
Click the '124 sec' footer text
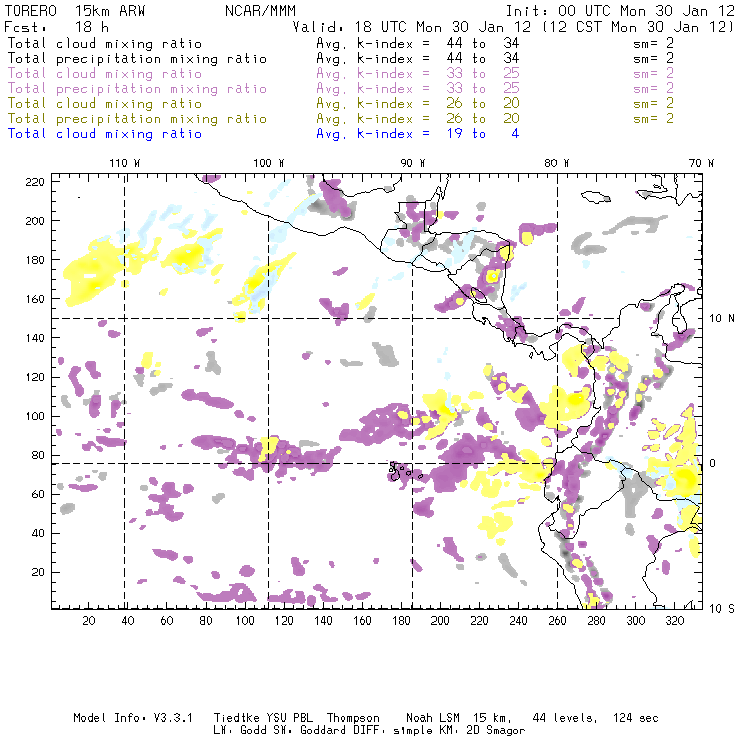(635, 718)
